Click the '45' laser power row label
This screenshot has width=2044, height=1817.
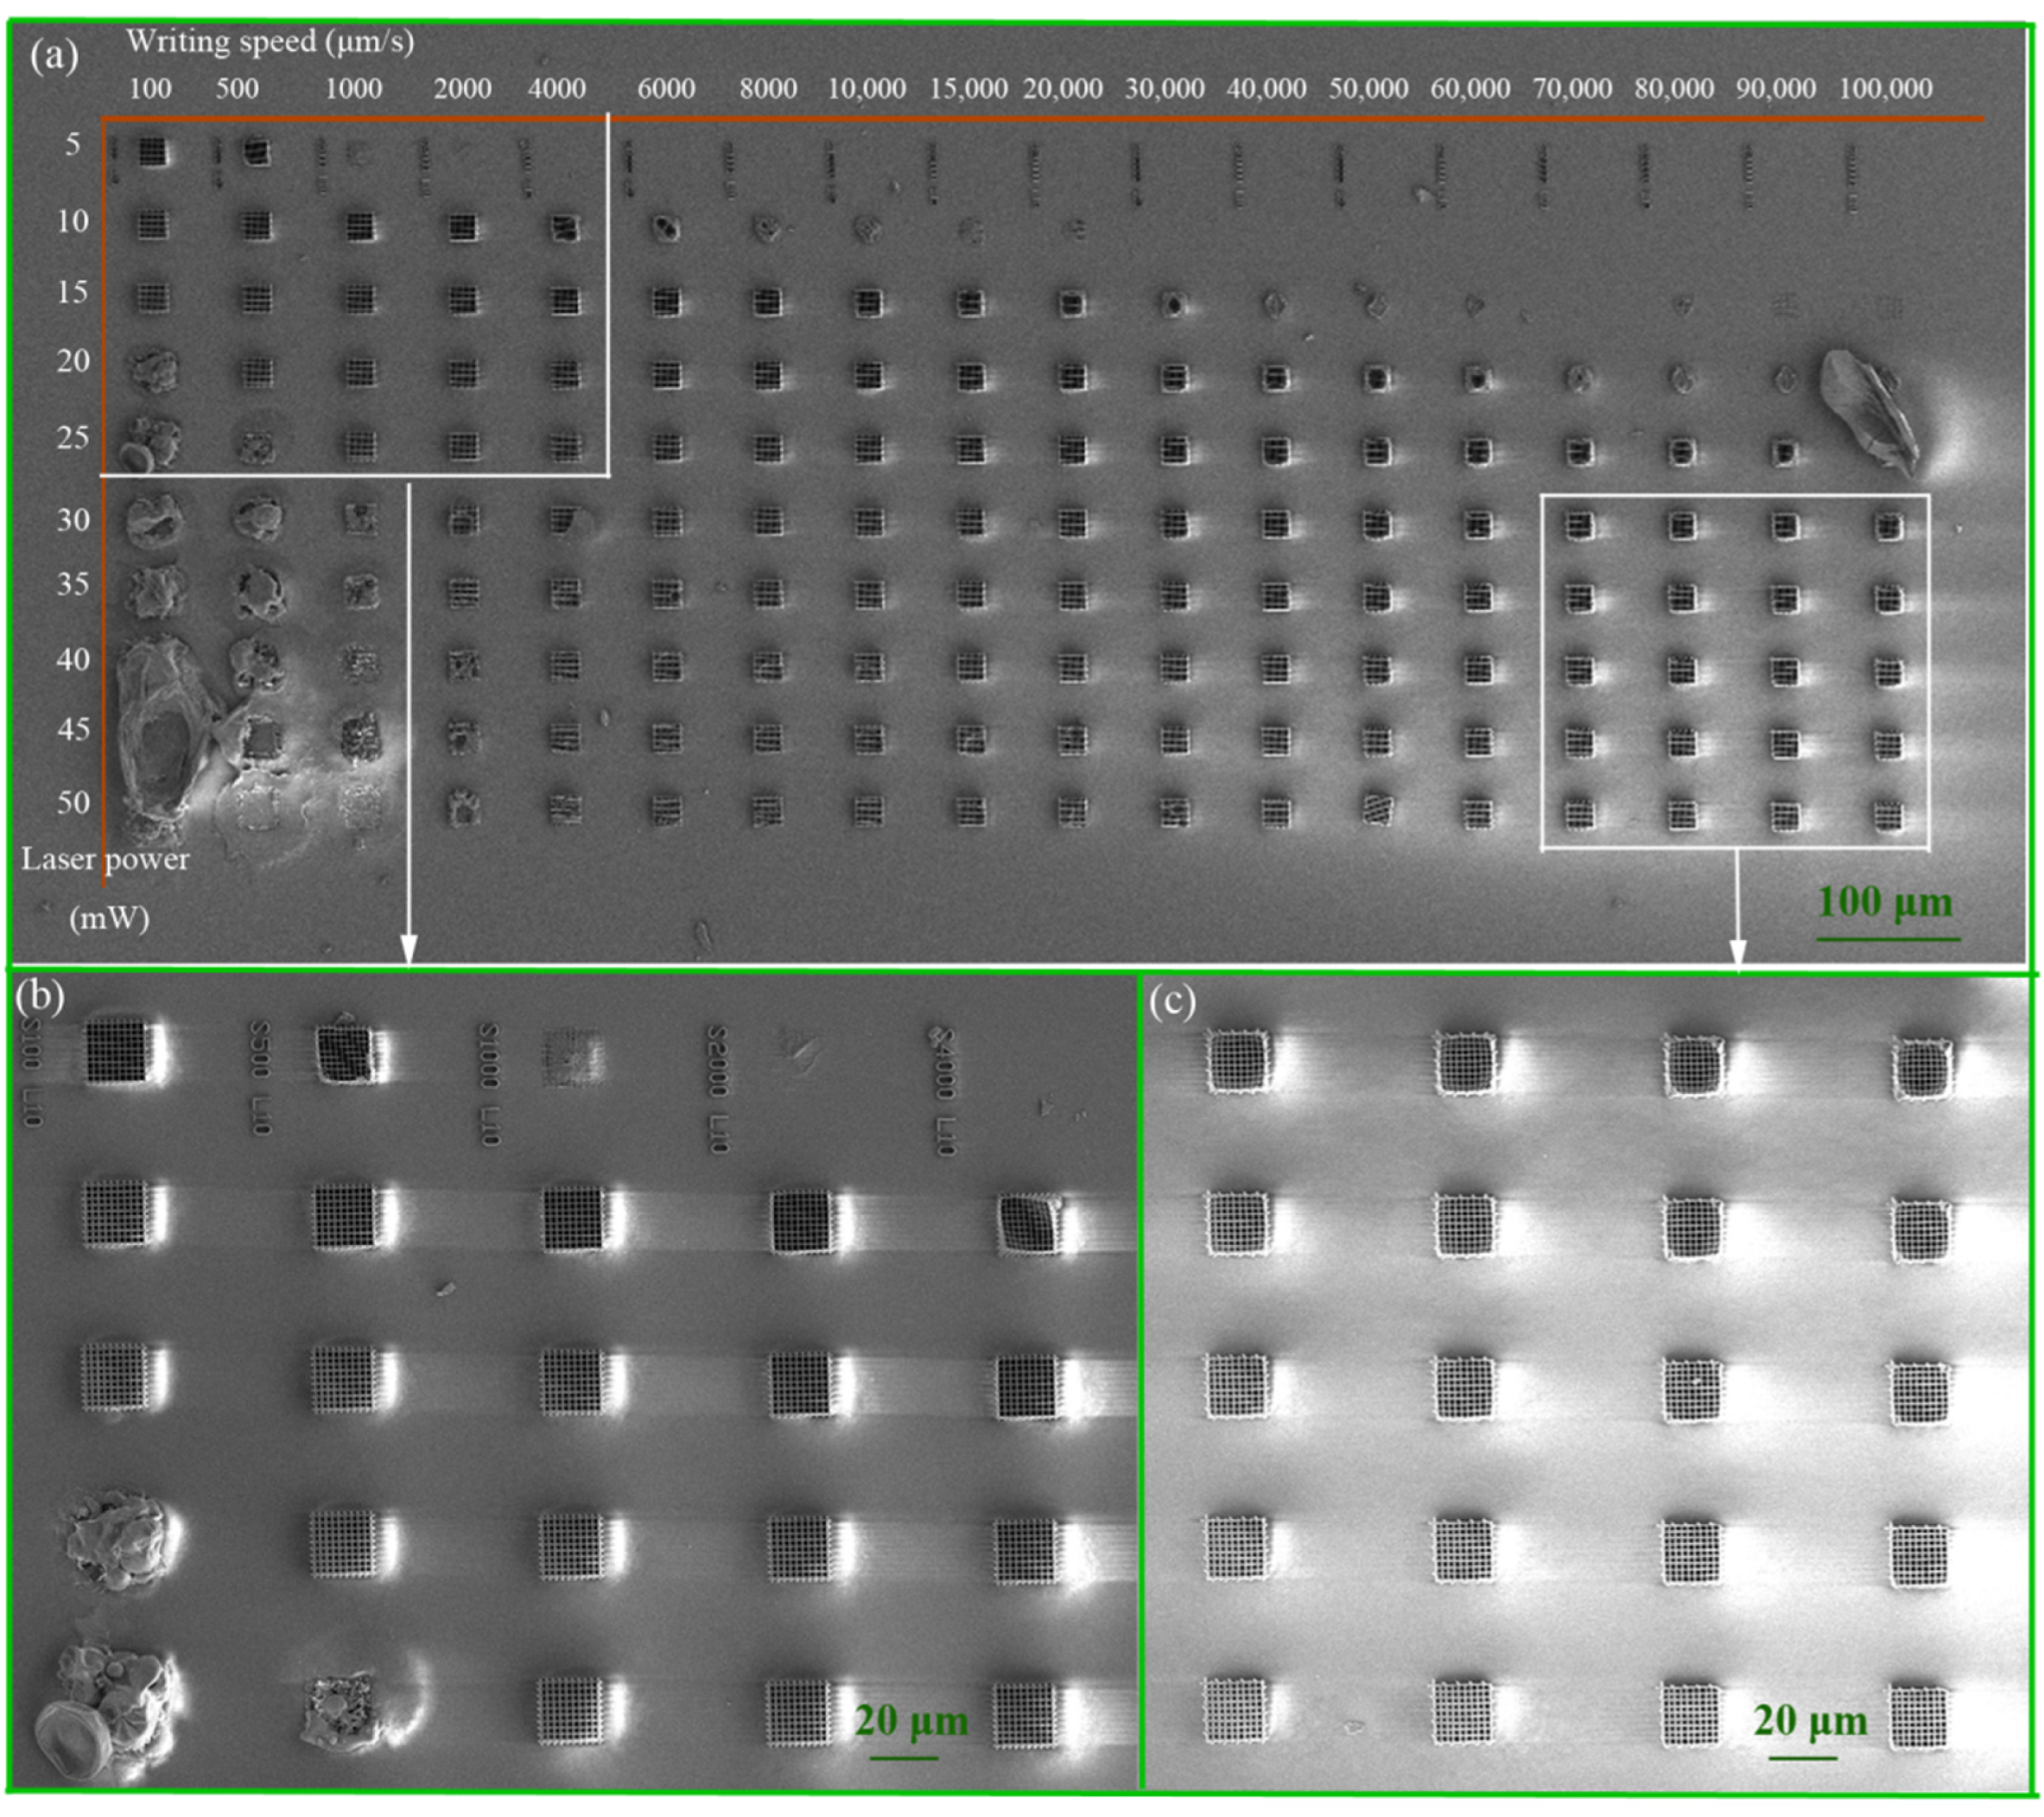72,730
